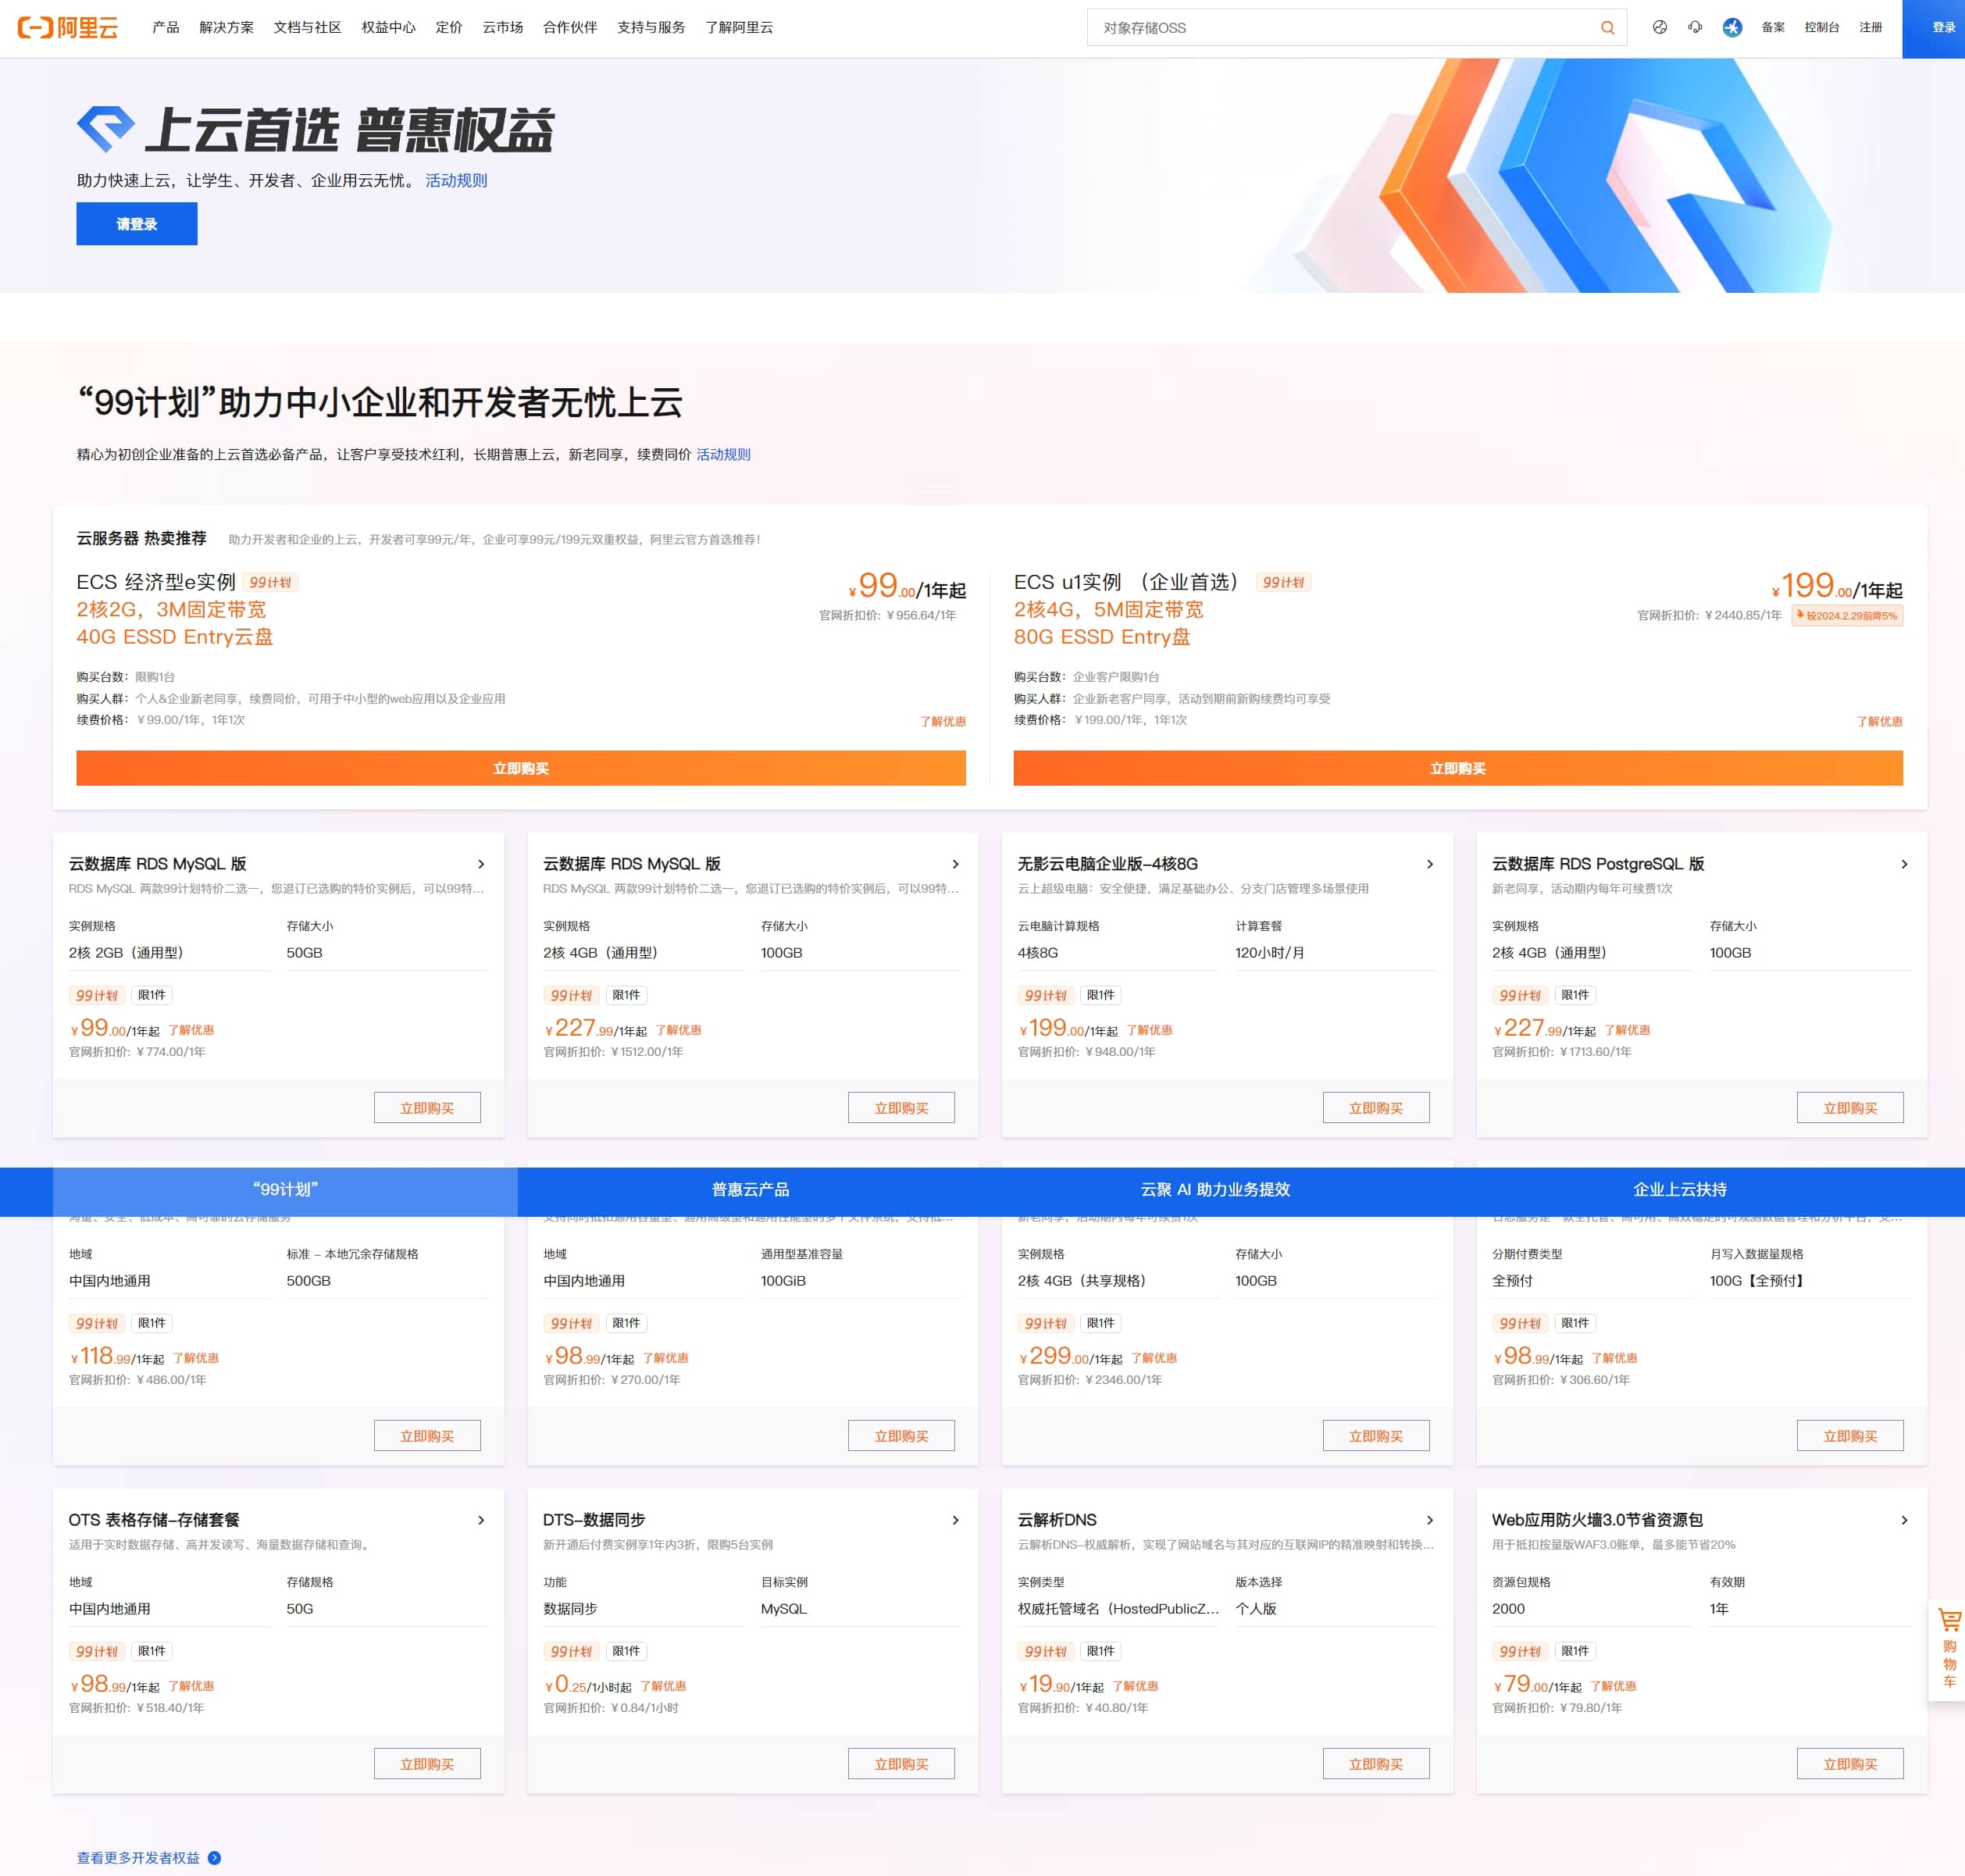Click 立即购买 on the ¥118.99 card
This screenshot has height=1876, width=1965.
click(x=427, y=1436)
